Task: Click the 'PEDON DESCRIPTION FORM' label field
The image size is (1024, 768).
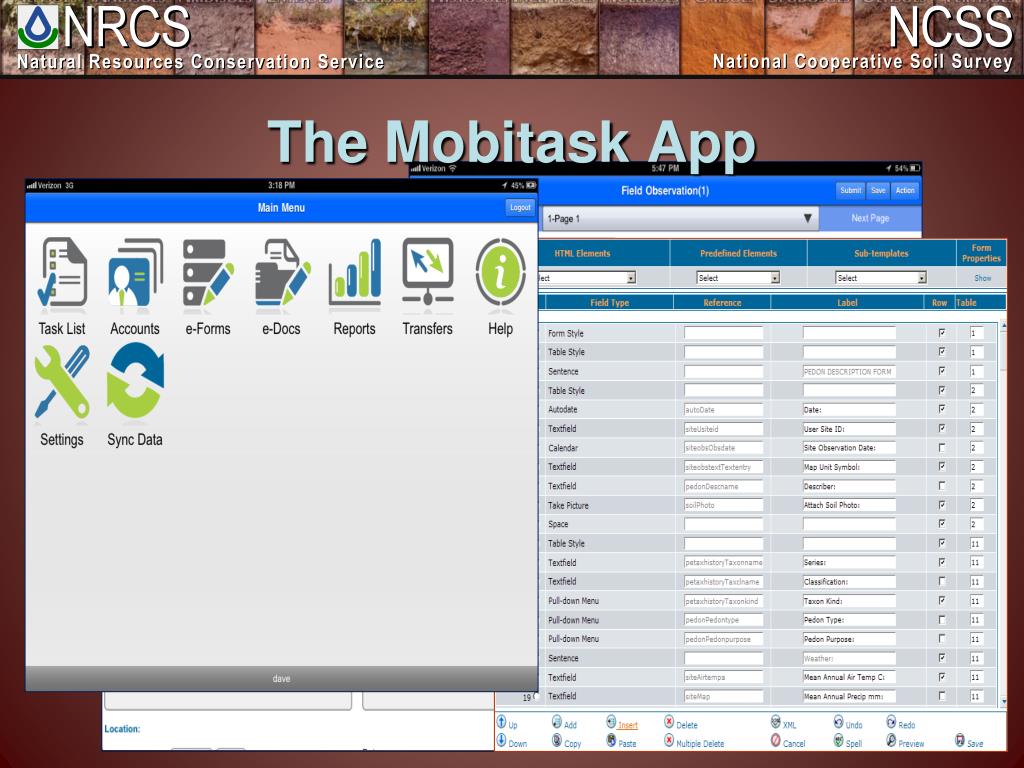Action: pyautogui.click(x=849, y=371)
